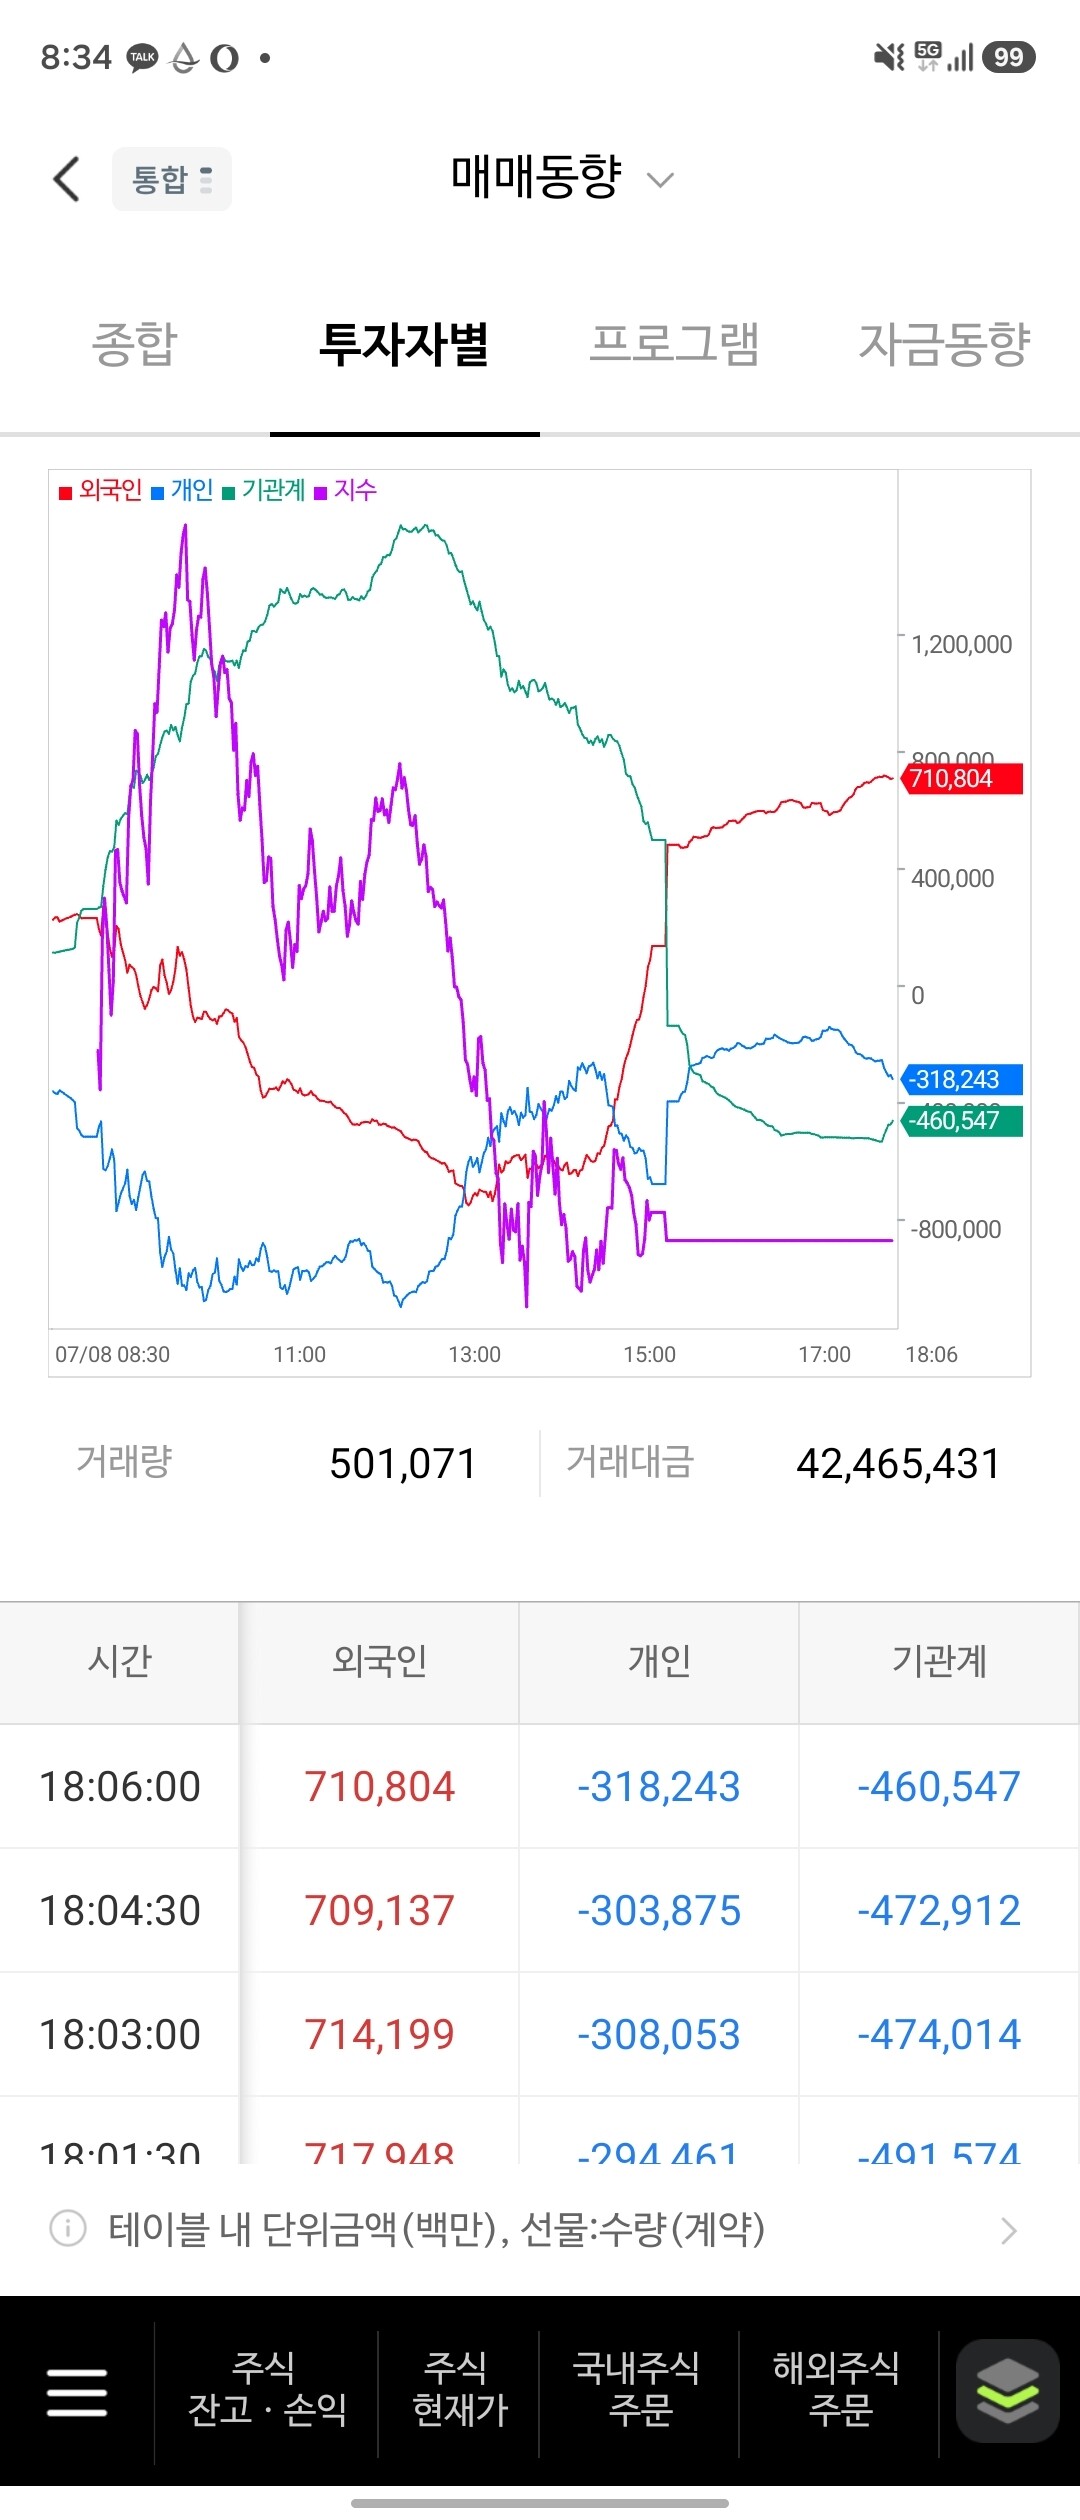The width and height of the screenshot is (1080, 2520).
Task: Tap the battery indicator showing 99
Action: pos(1008,57)
